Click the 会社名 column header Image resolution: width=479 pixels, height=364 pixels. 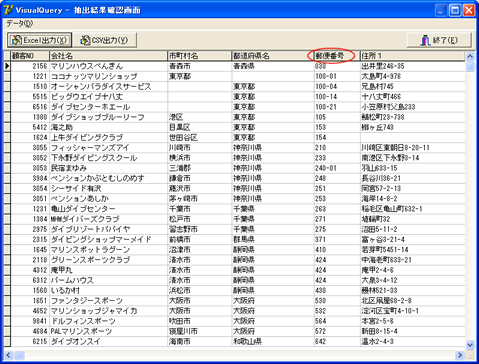click(108, 56)
